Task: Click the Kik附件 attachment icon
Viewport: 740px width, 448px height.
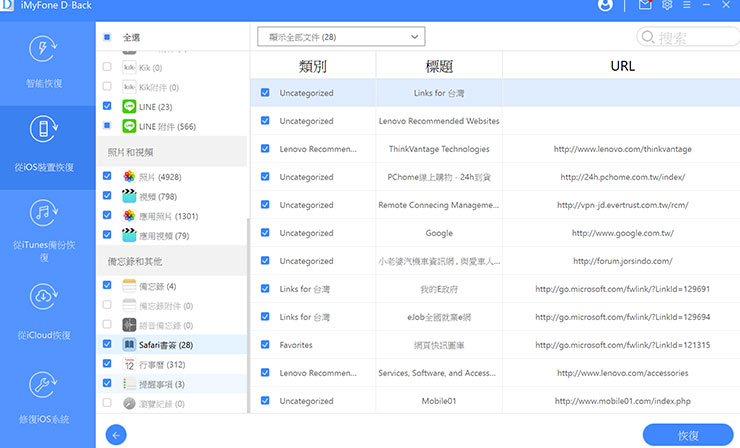Action: [x=129, y=87]
